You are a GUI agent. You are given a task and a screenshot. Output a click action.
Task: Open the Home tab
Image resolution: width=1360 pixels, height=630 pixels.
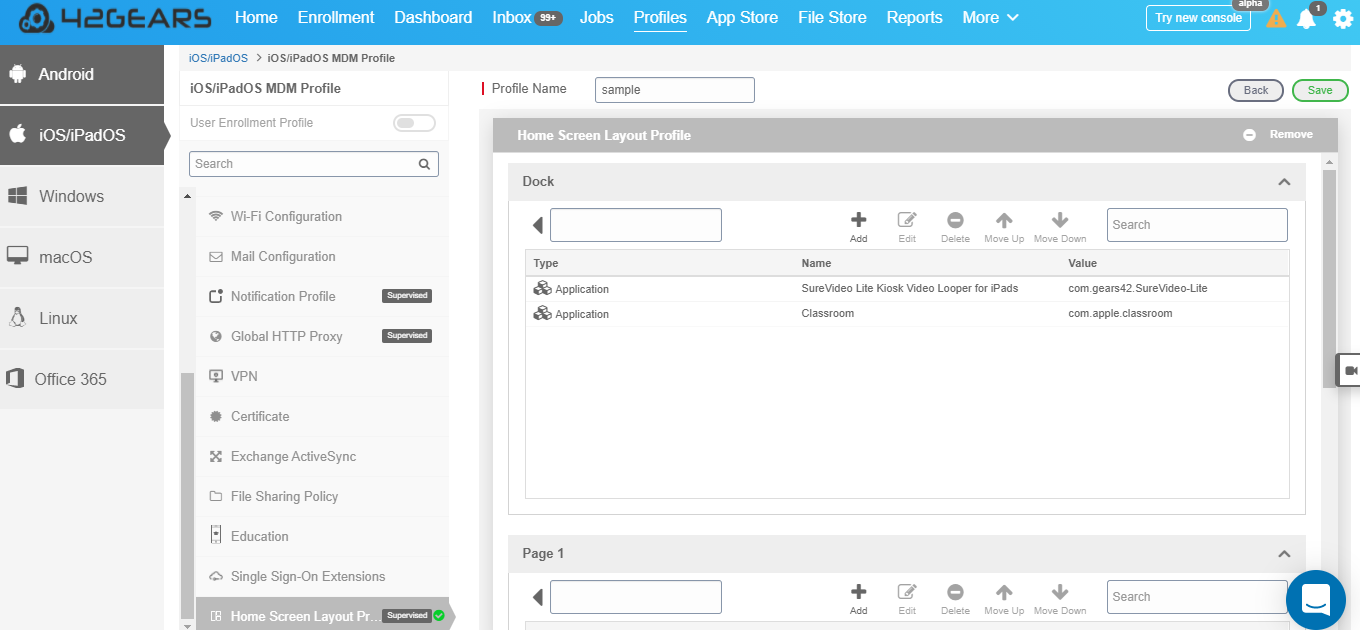pos(256,18)
